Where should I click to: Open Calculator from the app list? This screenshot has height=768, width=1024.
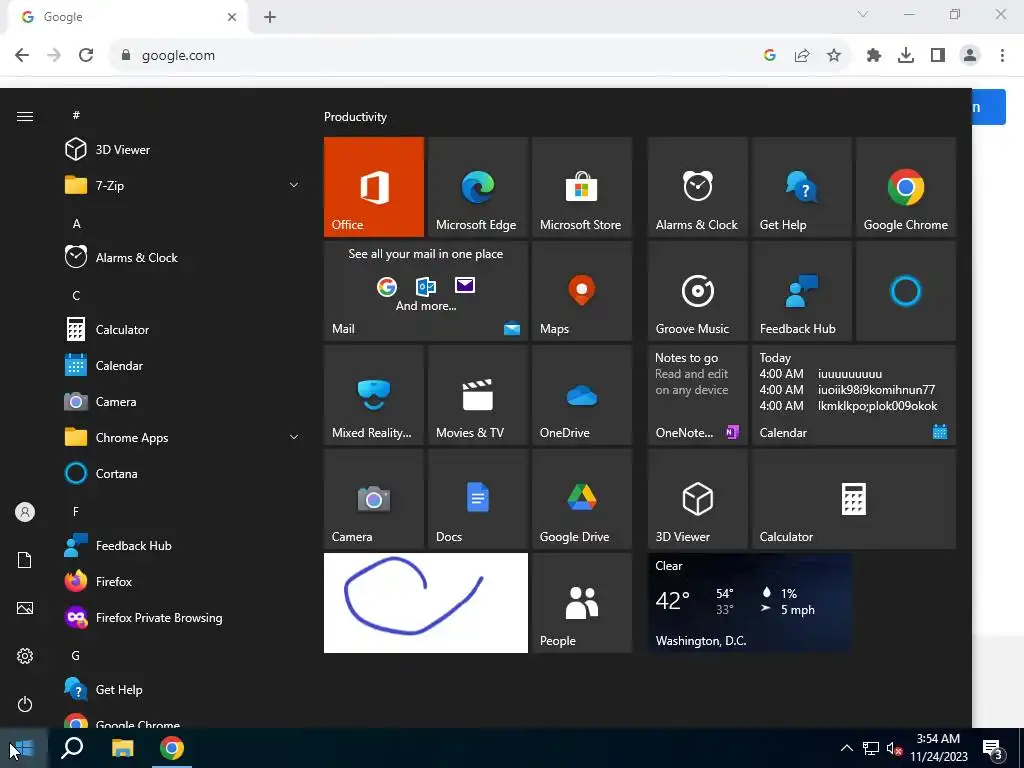click(182, 330)
